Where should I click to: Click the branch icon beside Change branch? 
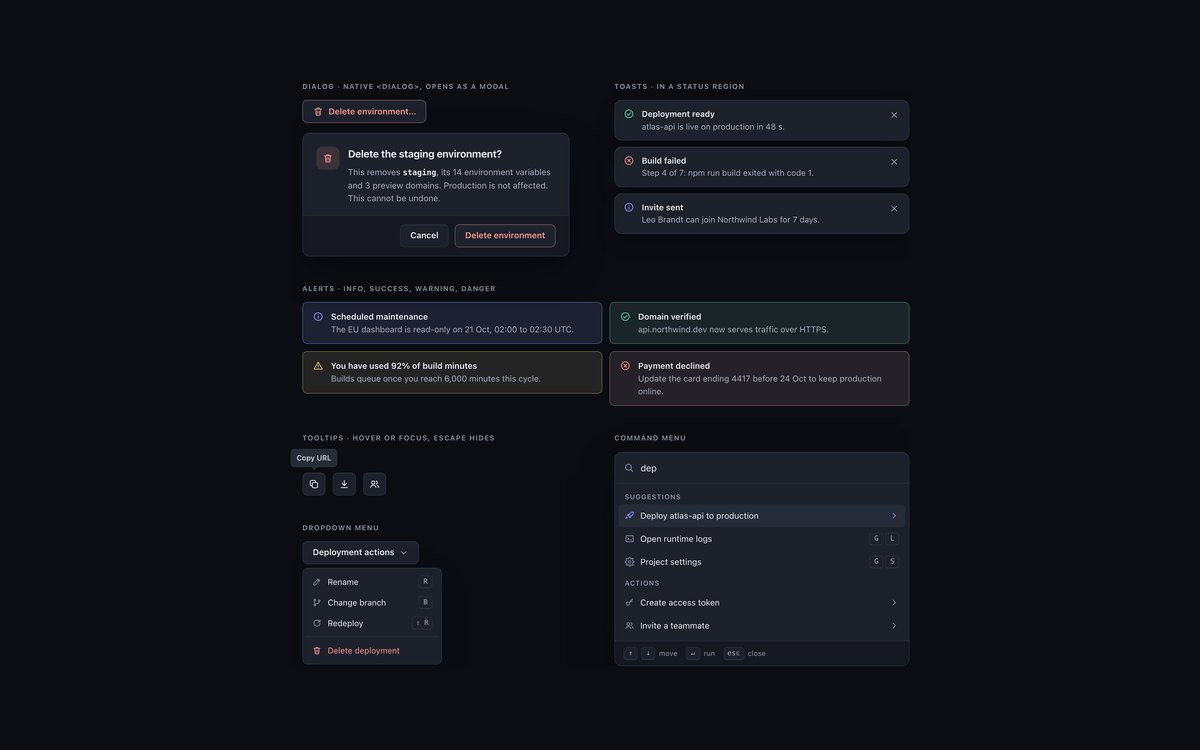pos(317,603)
